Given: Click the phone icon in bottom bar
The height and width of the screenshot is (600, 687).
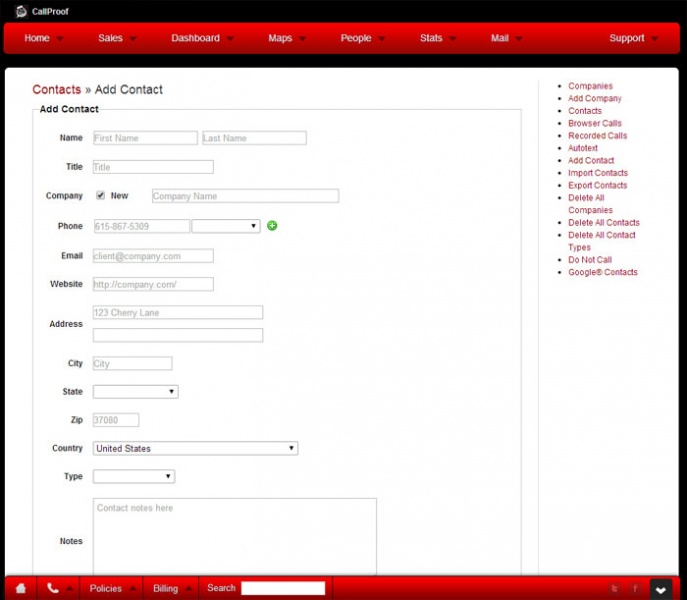Looking at the screenshot, I should pyautogui.click(x=53, y=588).
